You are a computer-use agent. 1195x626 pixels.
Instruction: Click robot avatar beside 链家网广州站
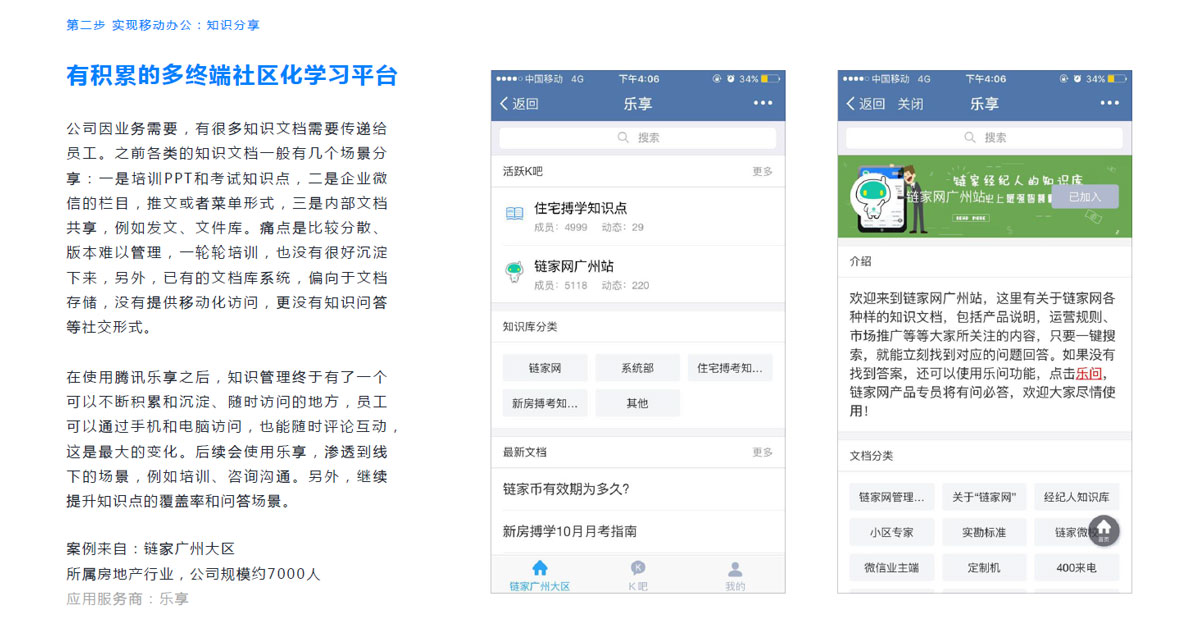coord(514,271)
